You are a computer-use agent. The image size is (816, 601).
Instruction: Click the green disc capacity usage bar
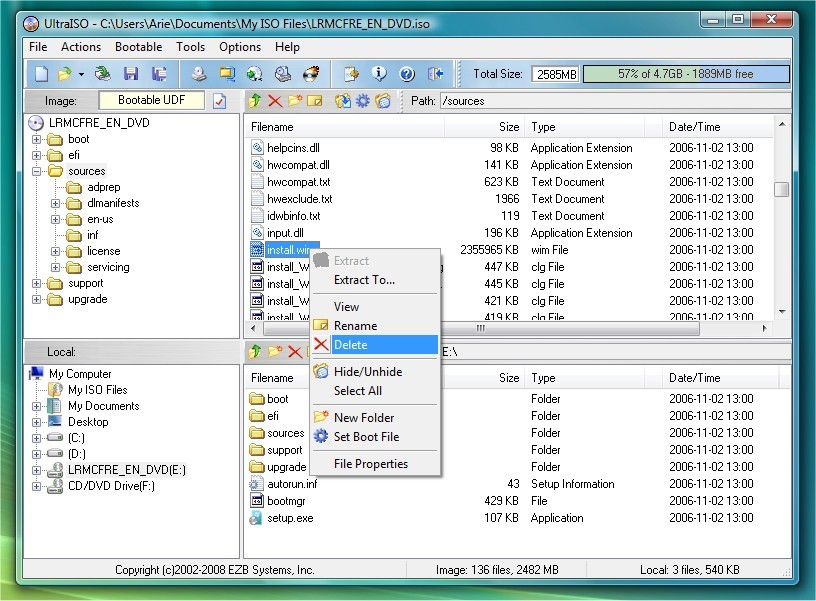[x=685, y=74]
